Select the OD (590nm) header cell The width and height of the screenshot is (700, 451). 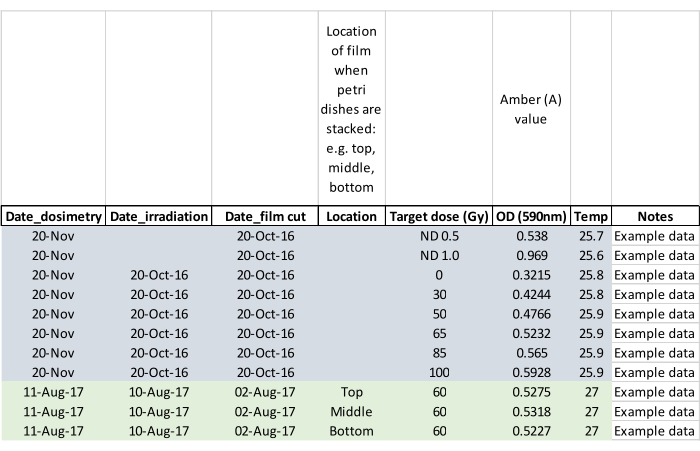click(x=530, y=216)
